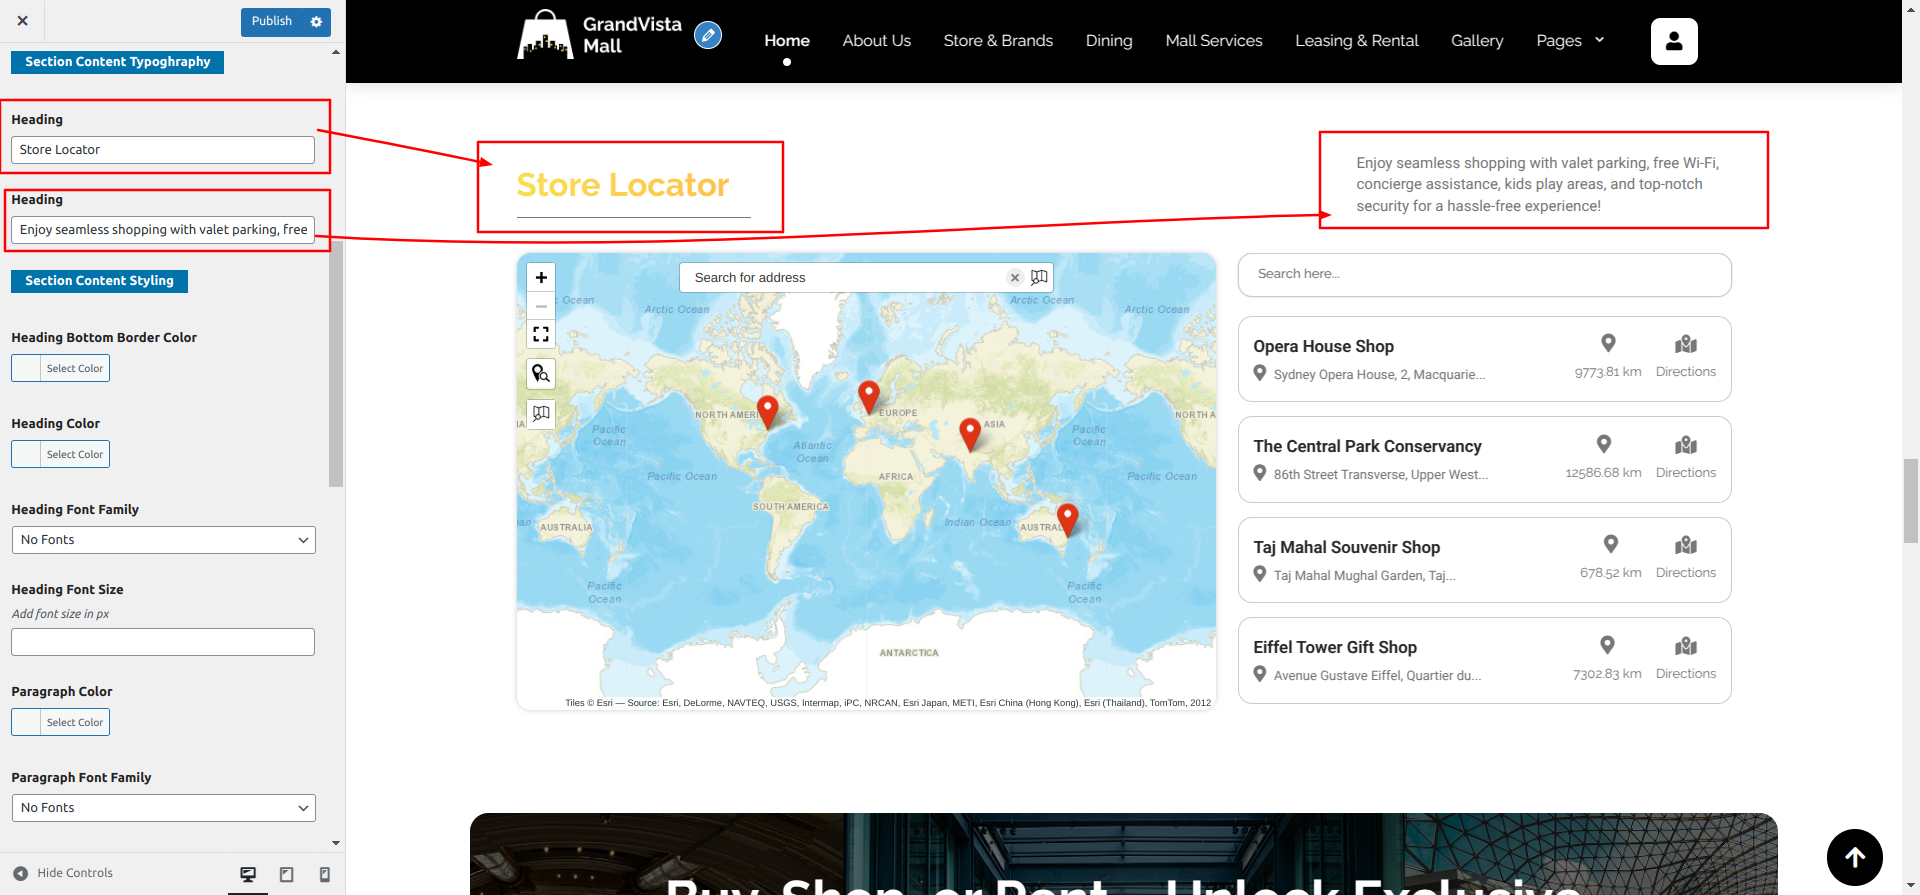Click the scroll-to-top arrow button
1920x895 pixels.
(1854, 857)
